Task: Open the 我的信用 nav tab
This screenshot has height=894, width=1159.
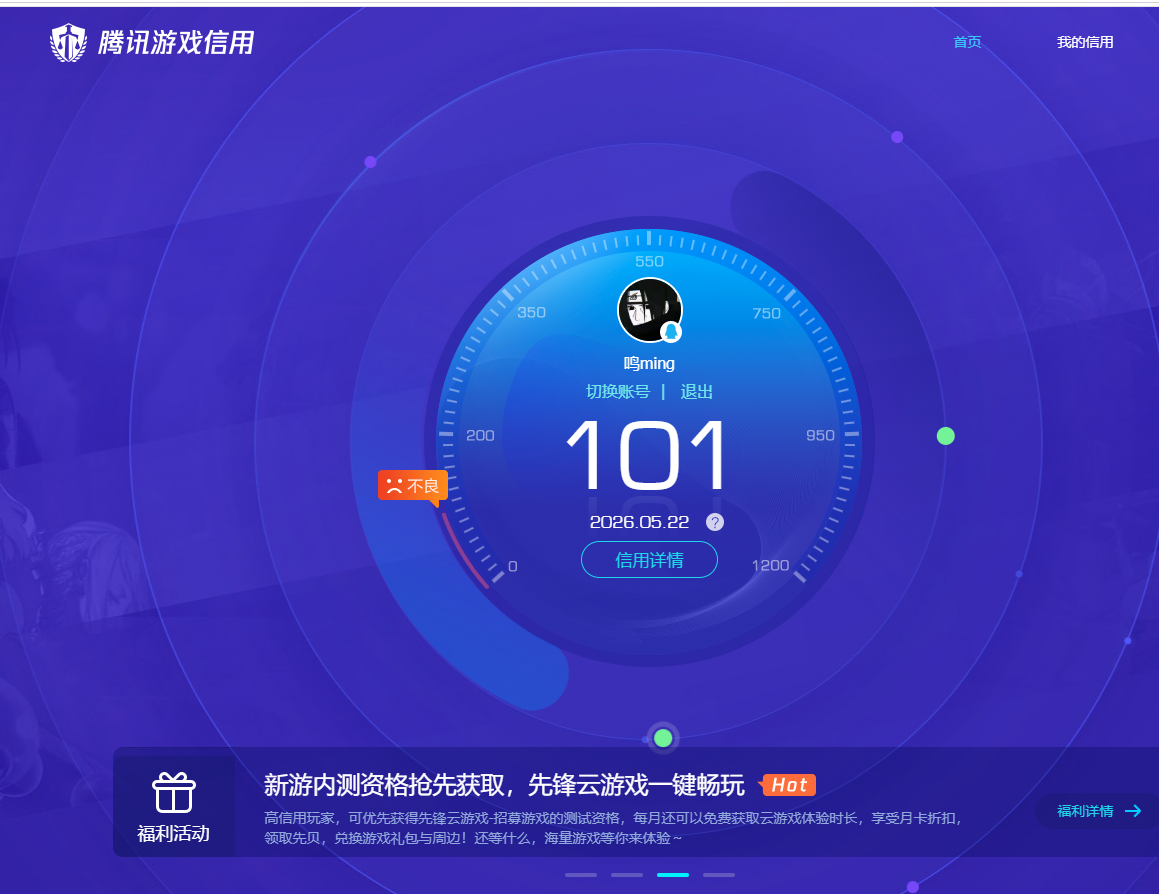Action: point(1084,42)
